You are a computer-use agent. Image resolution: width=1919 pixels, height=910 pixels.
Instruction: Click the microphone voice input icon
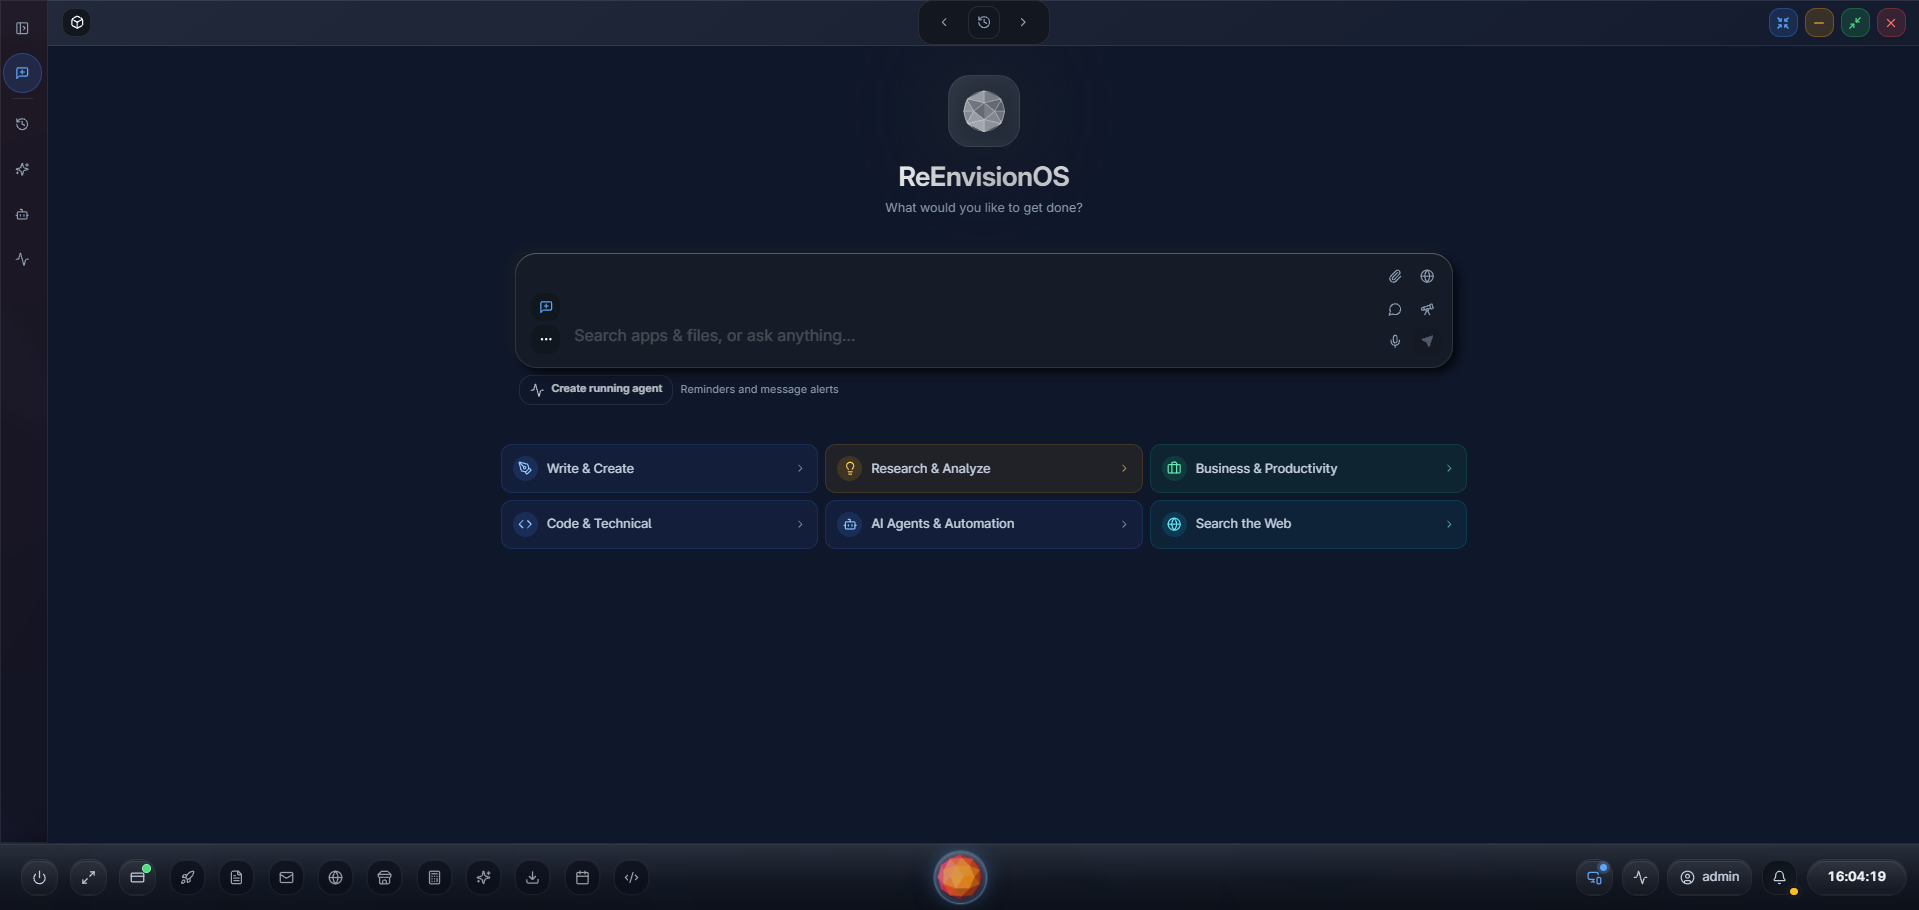[x=1395, y=341]
